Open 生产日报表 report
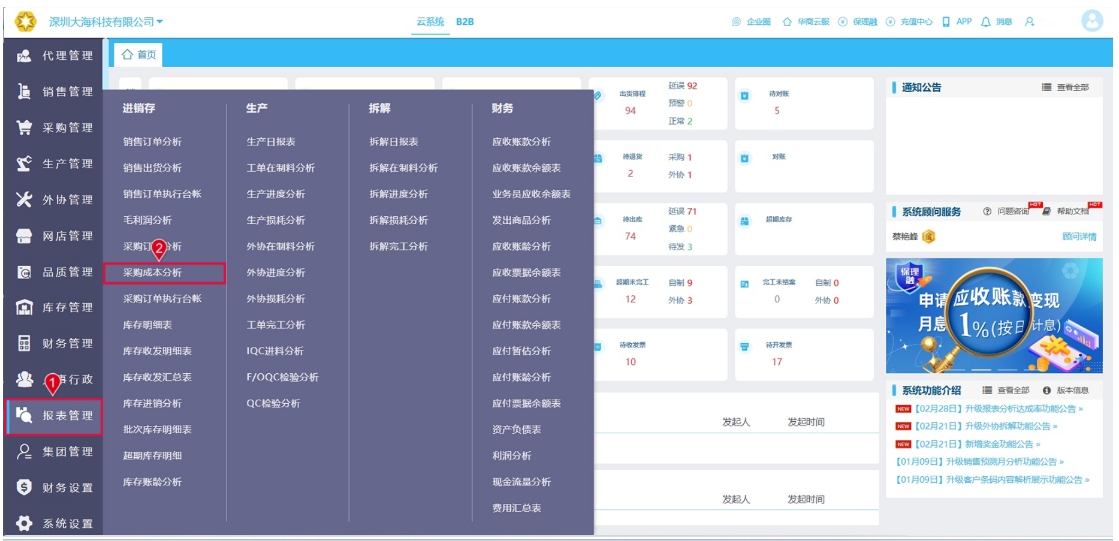The image size is (1119, 541). 270,142
